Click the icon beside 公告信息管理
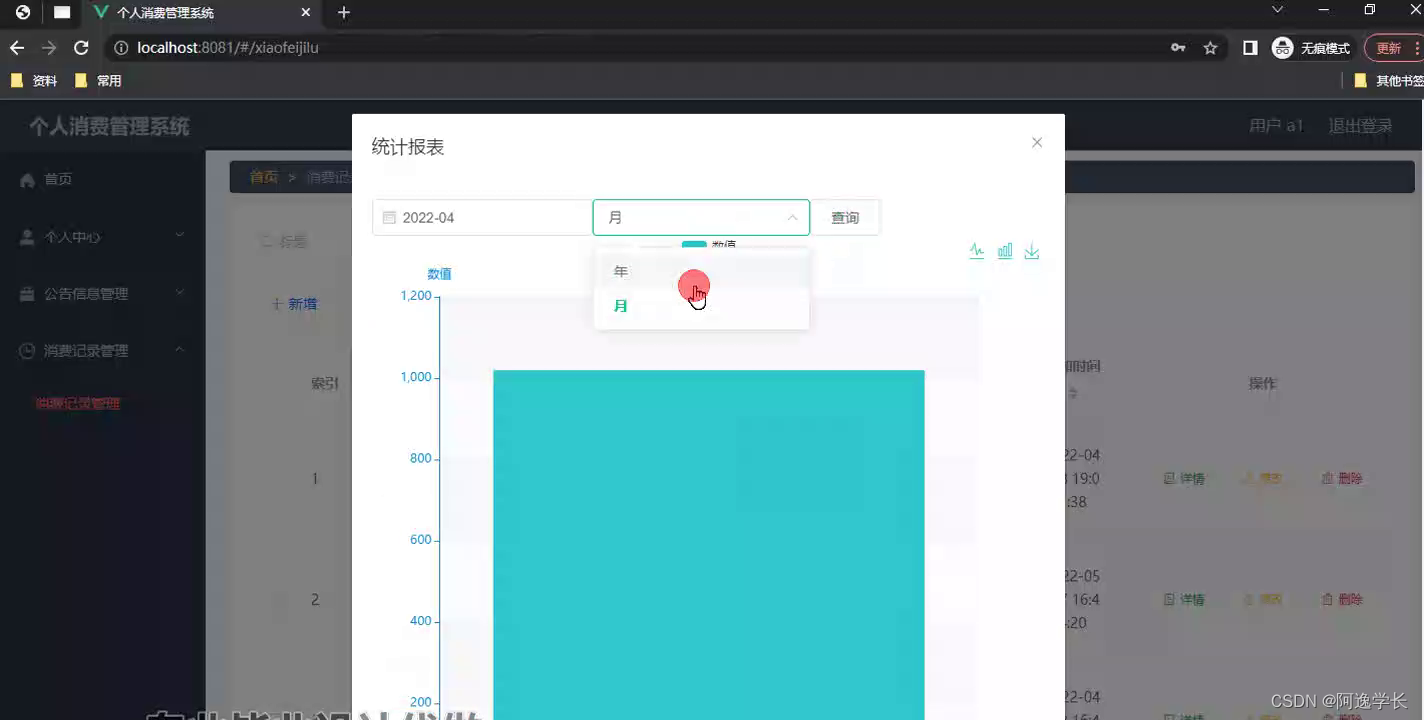The image size is (1424, 720). pyautogui.click(x=27, y=294)
